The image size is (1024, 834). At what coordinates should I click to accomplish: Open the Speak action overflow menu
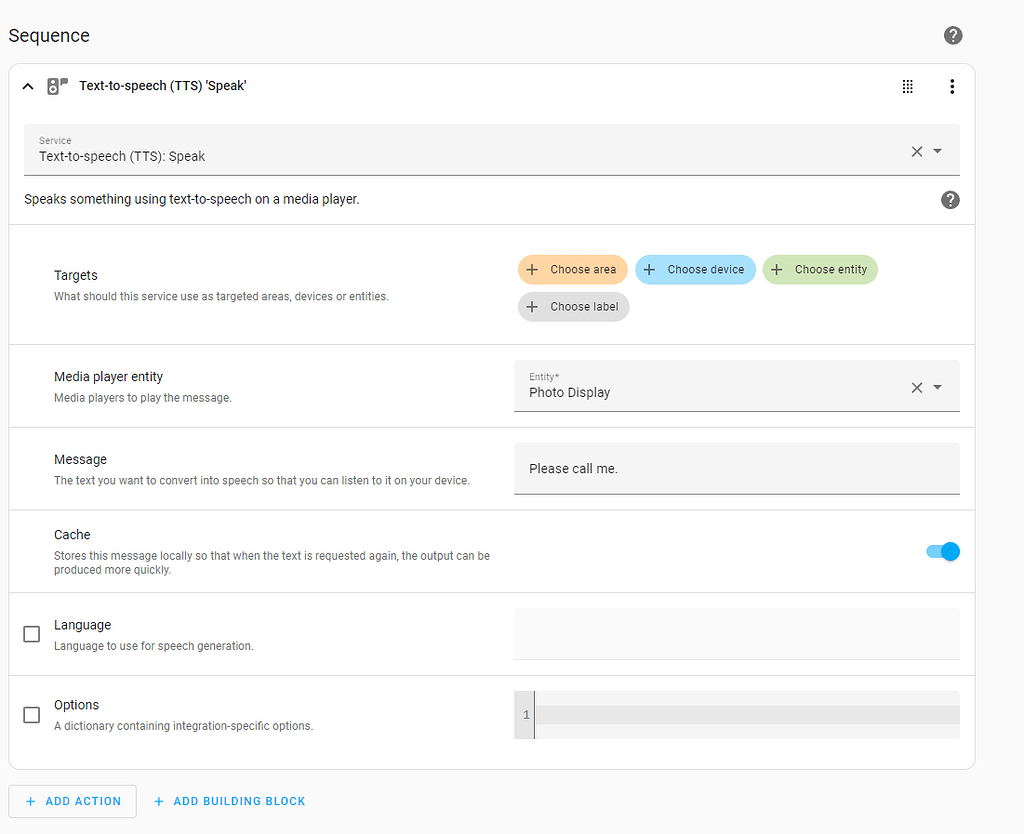click(952, 86)
